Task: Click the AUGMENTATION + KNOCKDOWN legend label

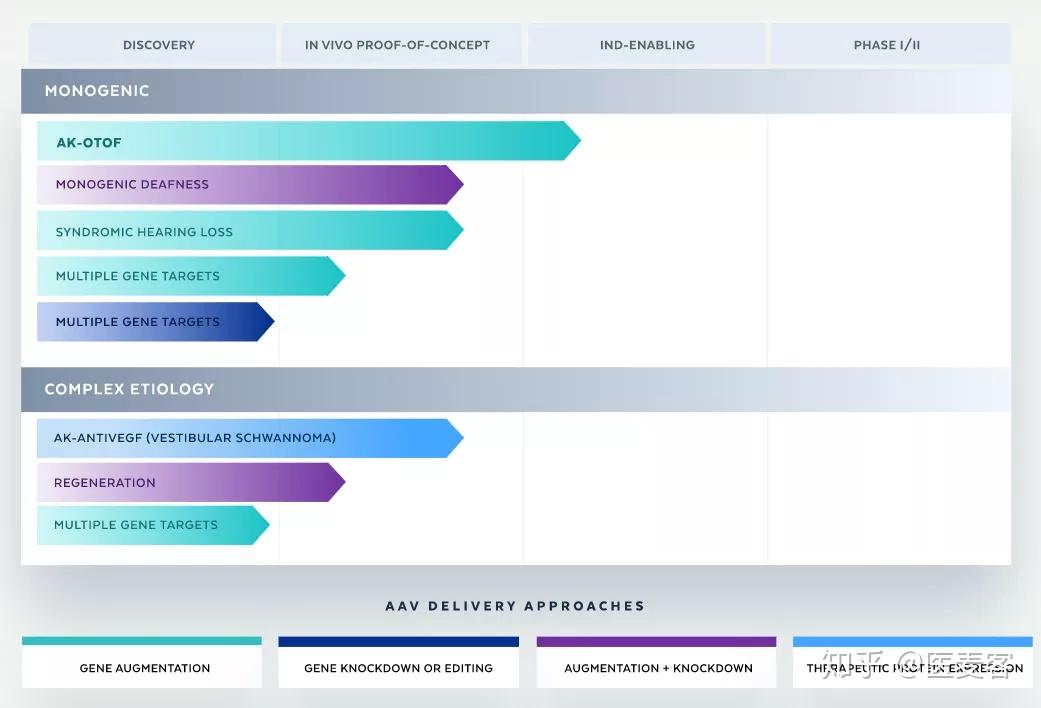Action: coord(659,668)
